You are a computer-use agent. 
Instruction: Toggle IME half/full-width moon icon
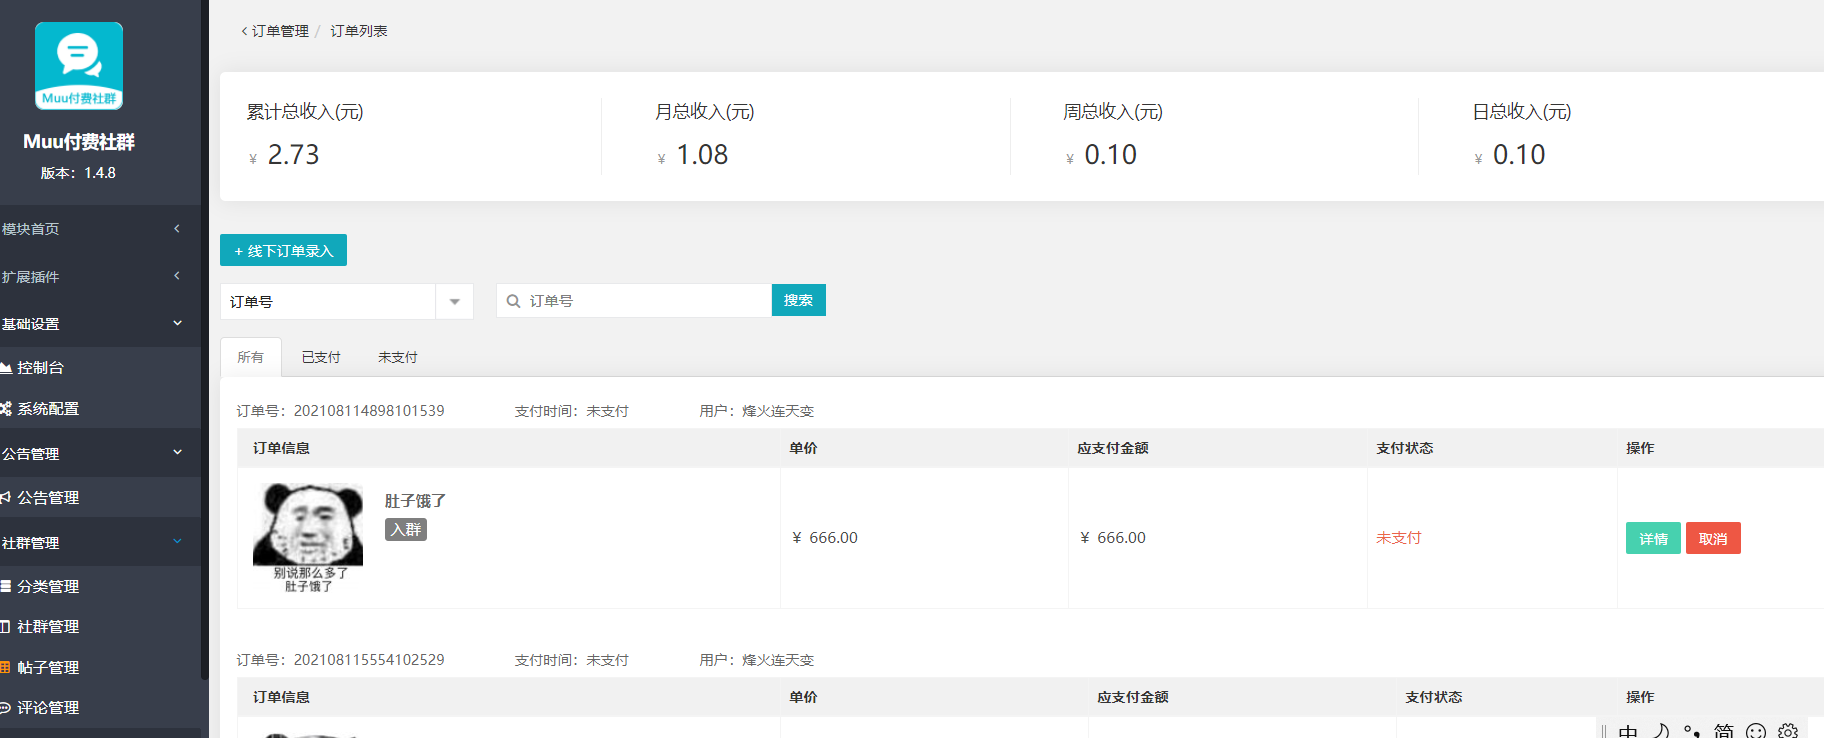tap(1660, 731)
